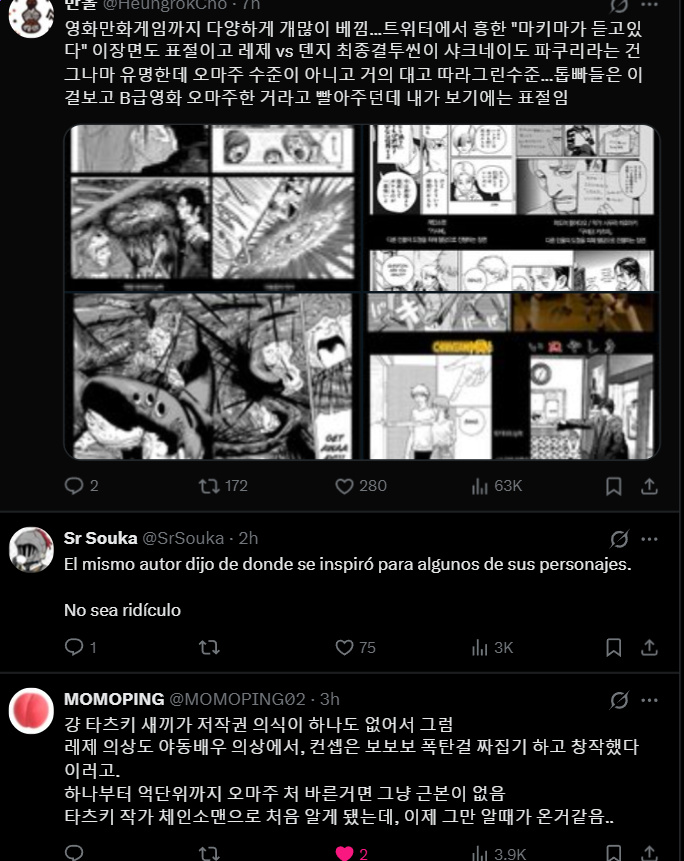This screenshot has height=861, width=684.
Task: Bookmark Sr Souka's tweet
Action: tap(613, 647)
